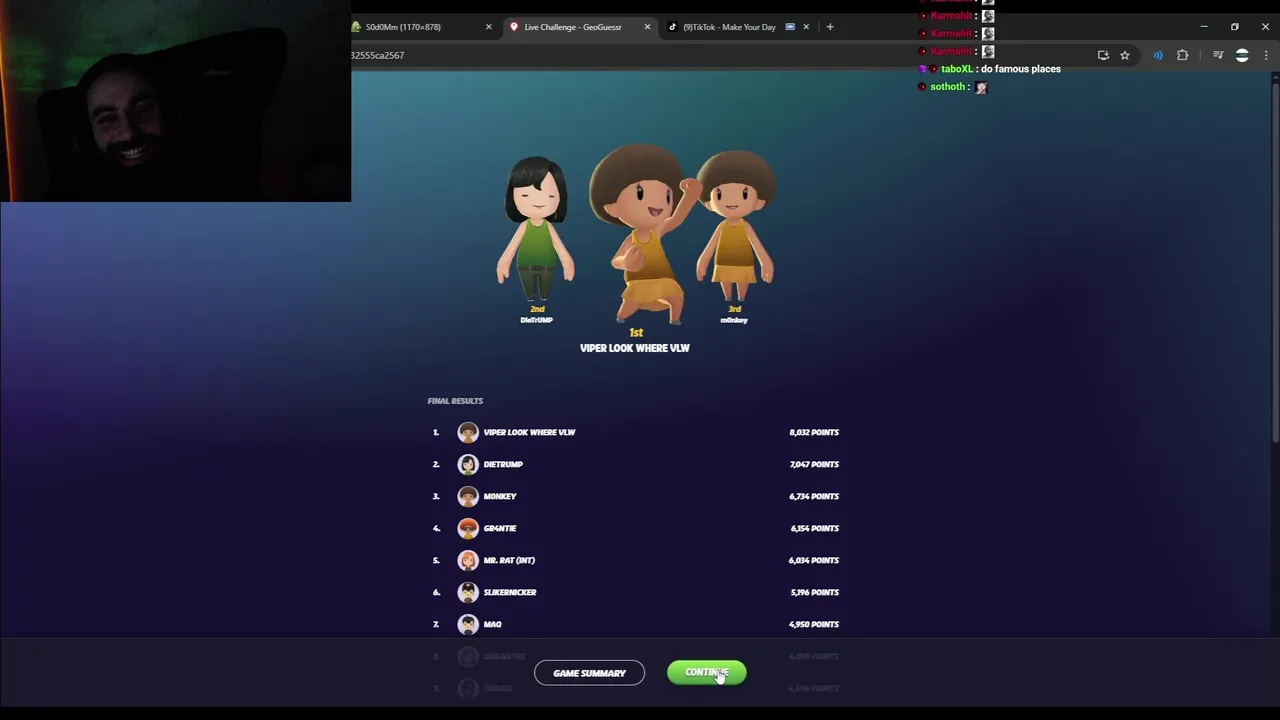This screenshot has height=720, width=1280.
Task: Click the MAQ avatar icon
Action: pyautogui.click(x=468, y=624)
